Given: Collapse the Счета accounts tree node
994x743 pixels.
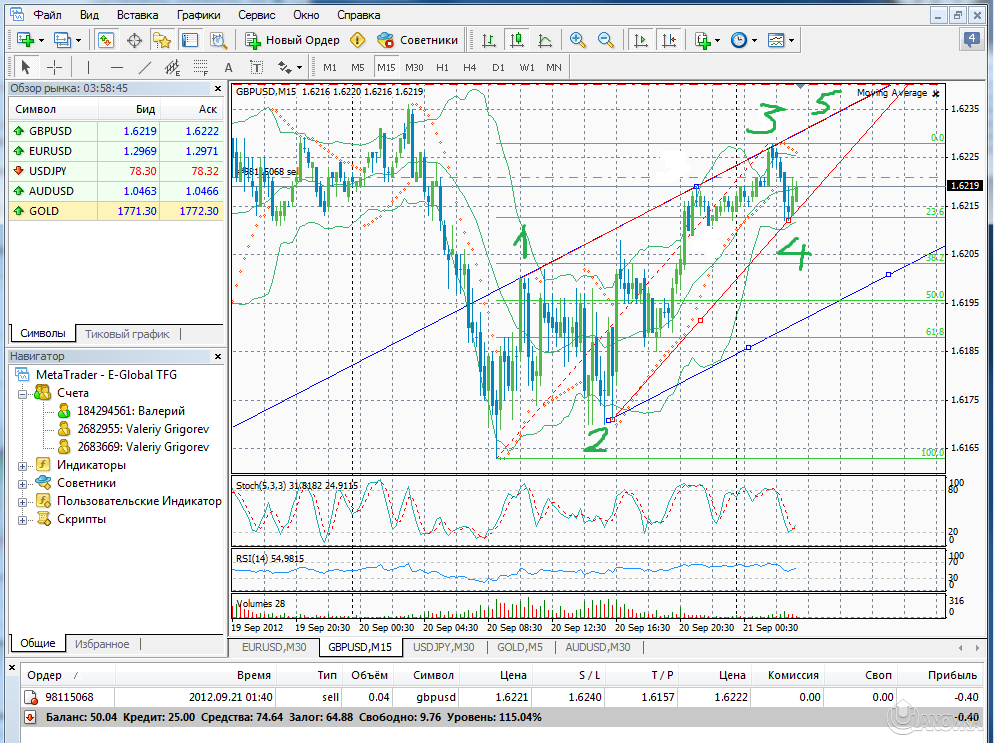Looking at the screenshot, I should pos(23,393).
